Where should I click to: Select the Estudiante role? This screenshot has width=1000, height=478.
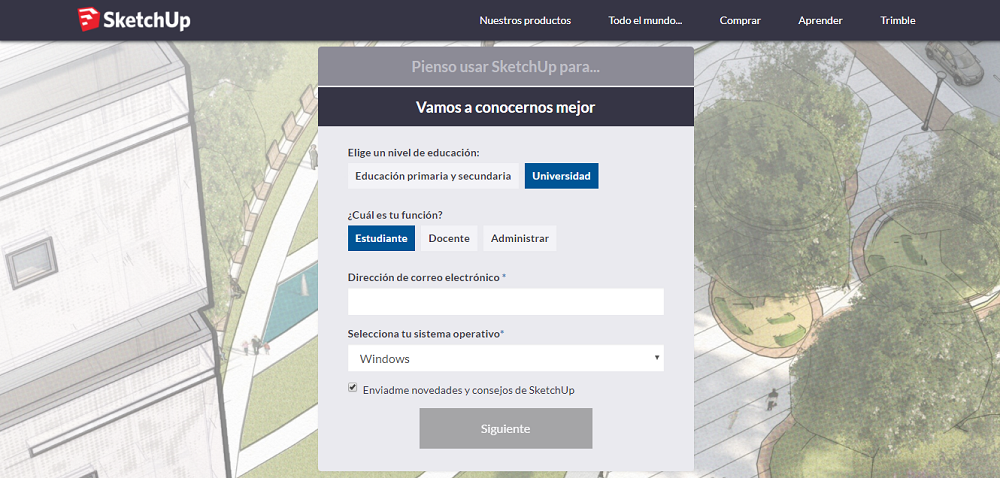pyautogui.click(x=381, y=238)
